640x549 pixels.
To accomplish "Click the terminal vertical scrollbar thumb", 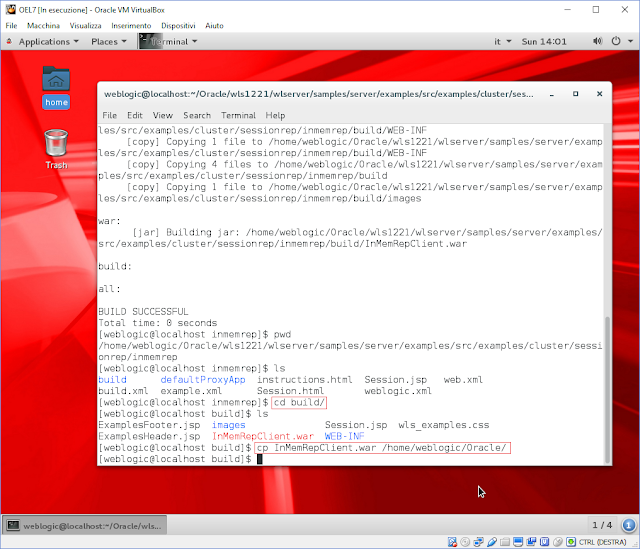I will pos(608,390).
